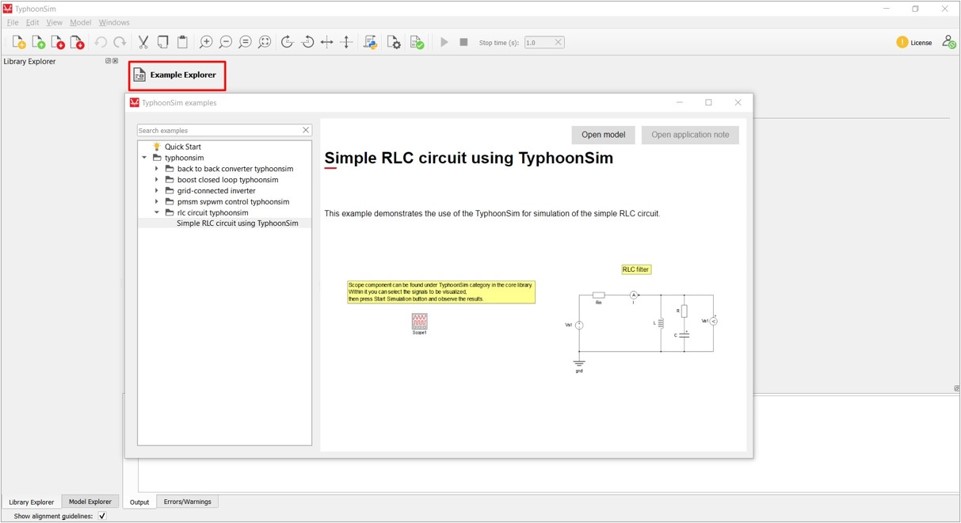
Task: Open the Example Explorer
Action: [176, 75]
